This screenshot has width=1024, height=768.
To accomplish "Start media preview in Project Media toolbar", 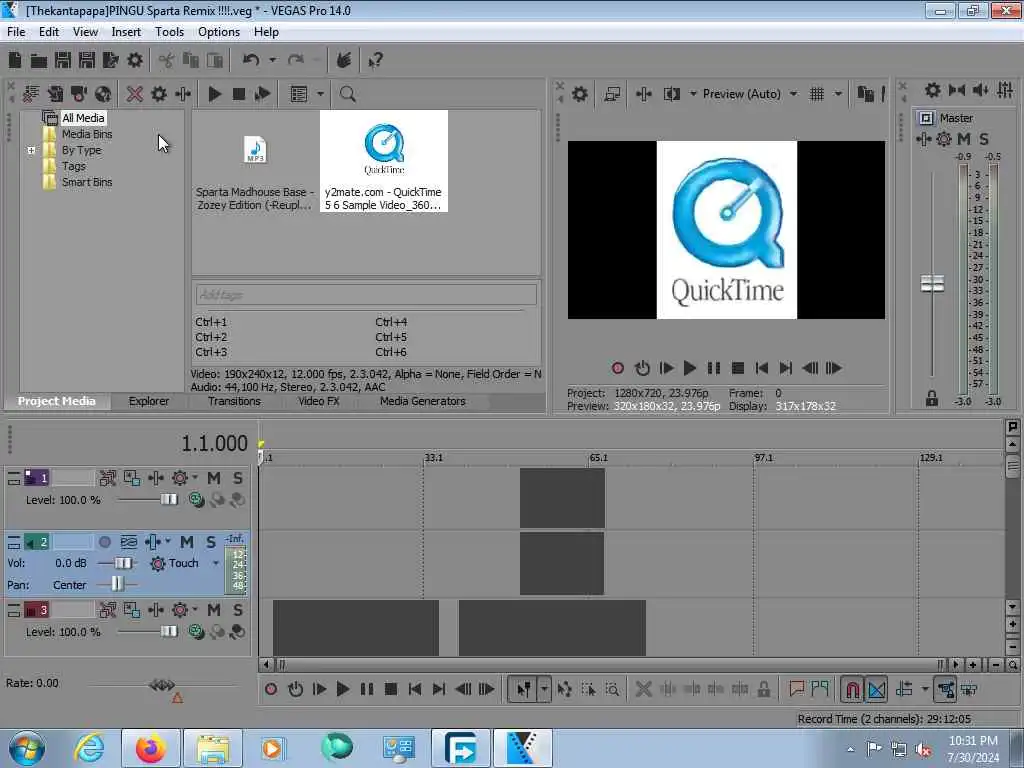I will 214,94.
